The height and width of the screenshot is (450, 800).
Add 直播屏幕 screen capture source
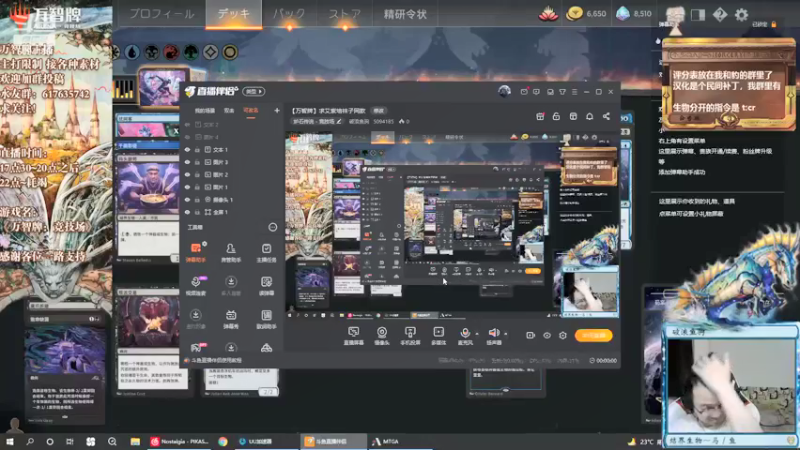(x=354, y=336)
